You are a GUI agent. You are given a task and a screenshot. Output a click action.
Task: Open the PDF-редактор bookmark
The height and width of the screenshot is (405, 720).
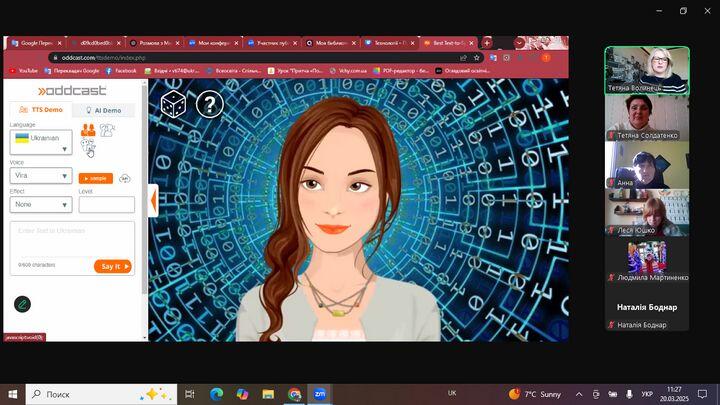click(401, 71)
